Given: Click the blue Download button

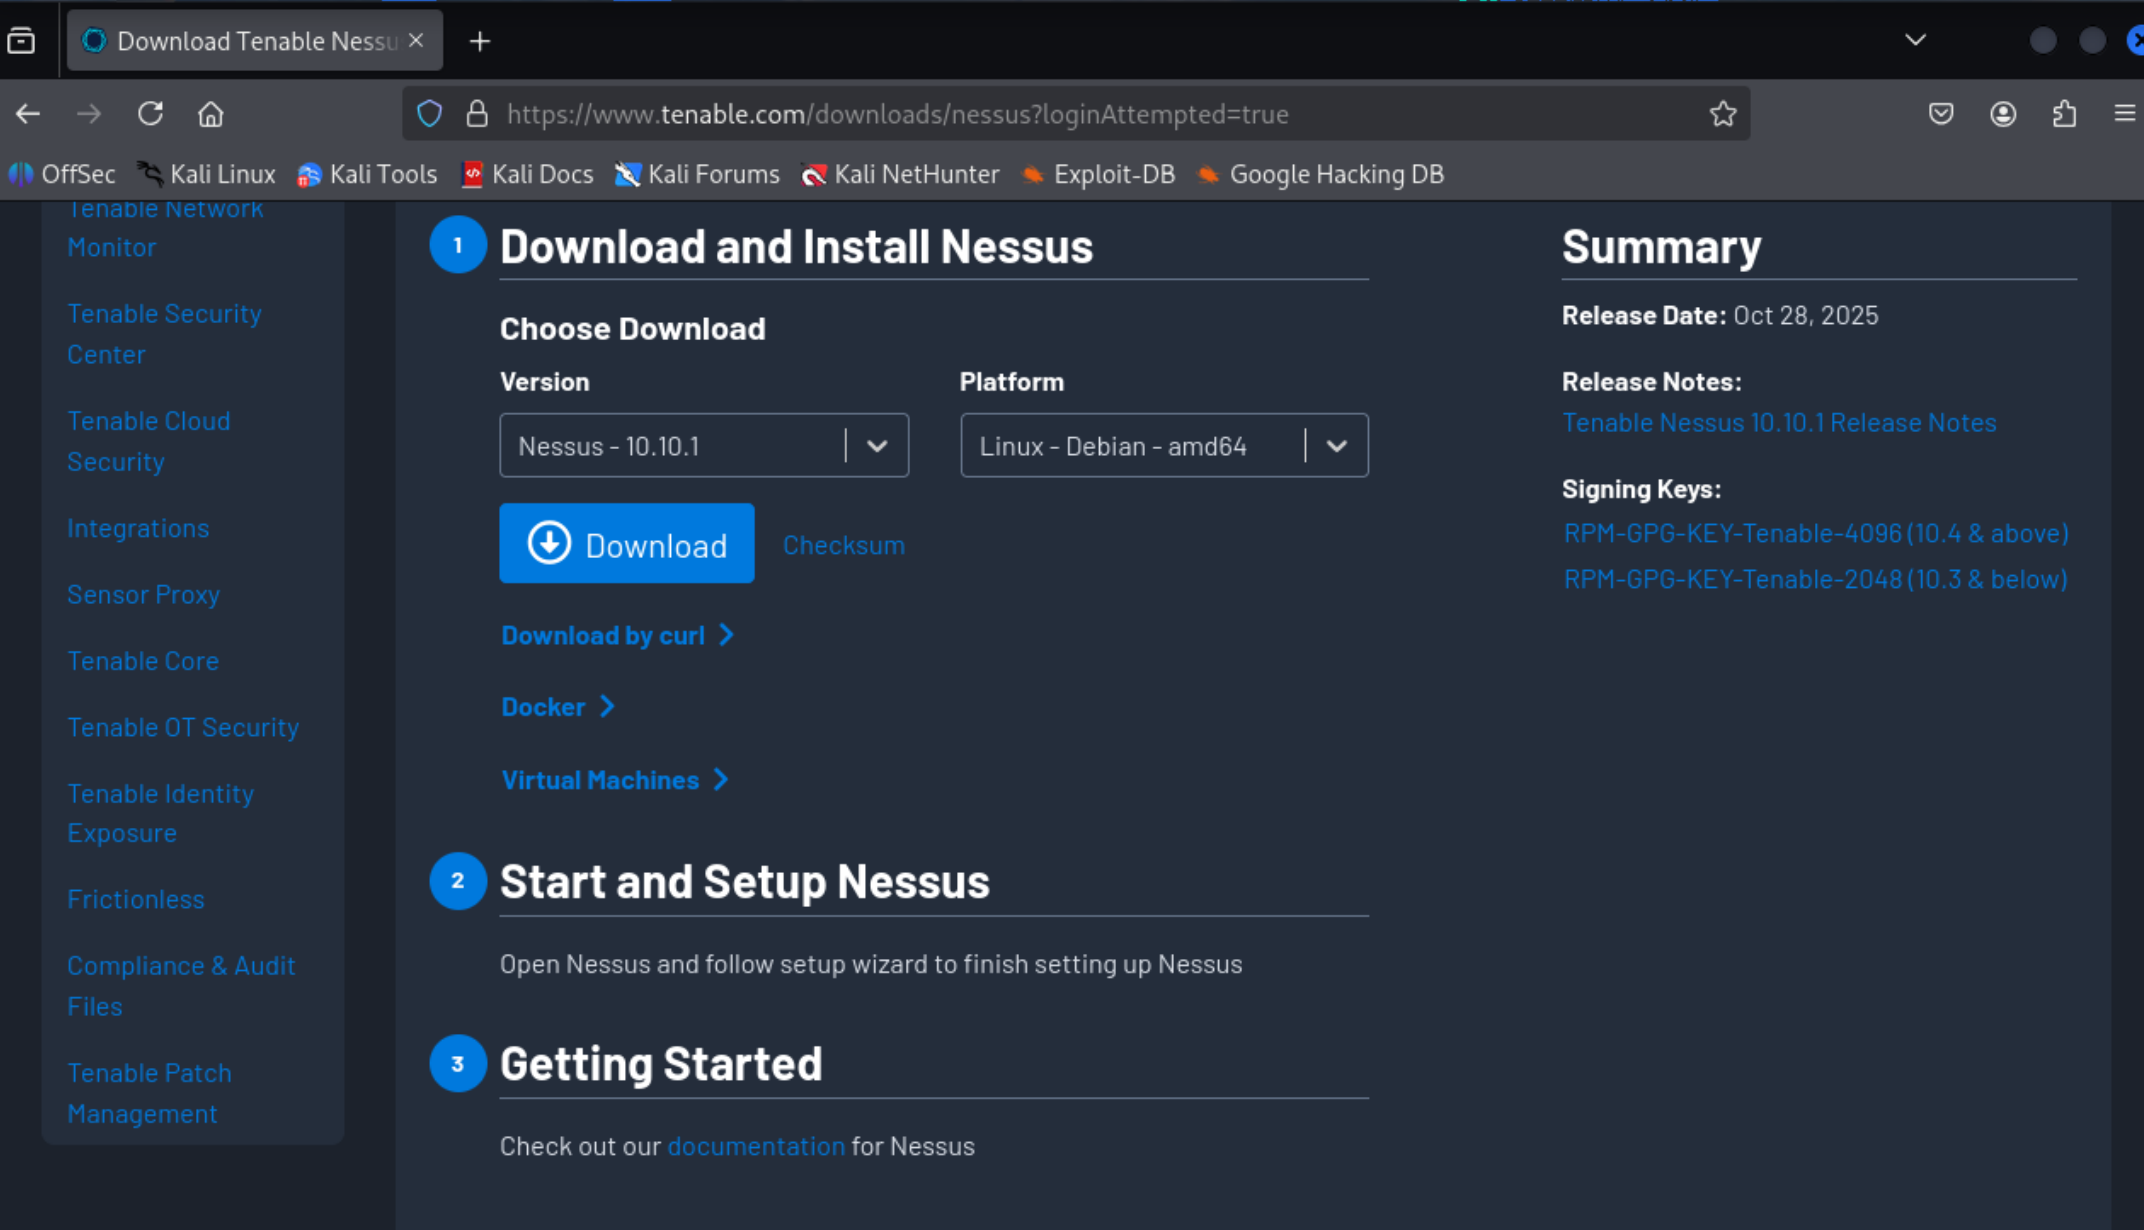Looking at the screenshot, I should [x=627, y=544].
